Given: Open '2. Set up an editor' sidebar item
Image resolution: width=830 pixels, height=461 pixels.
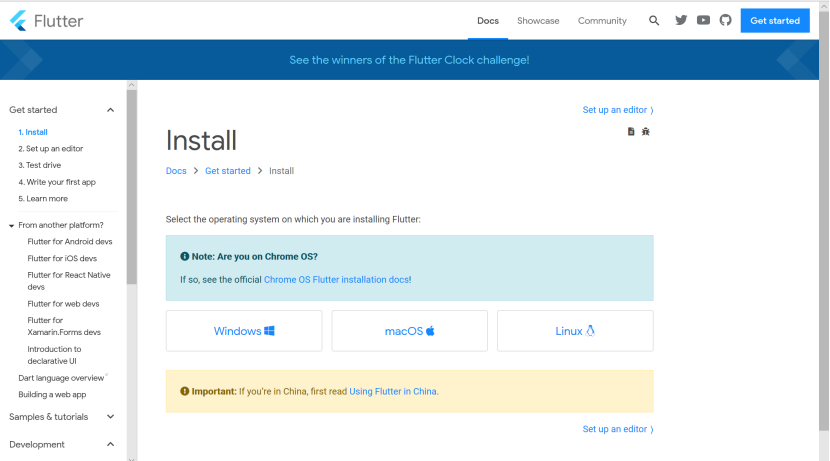Looking at the screenshot, I should coord(51,149).
